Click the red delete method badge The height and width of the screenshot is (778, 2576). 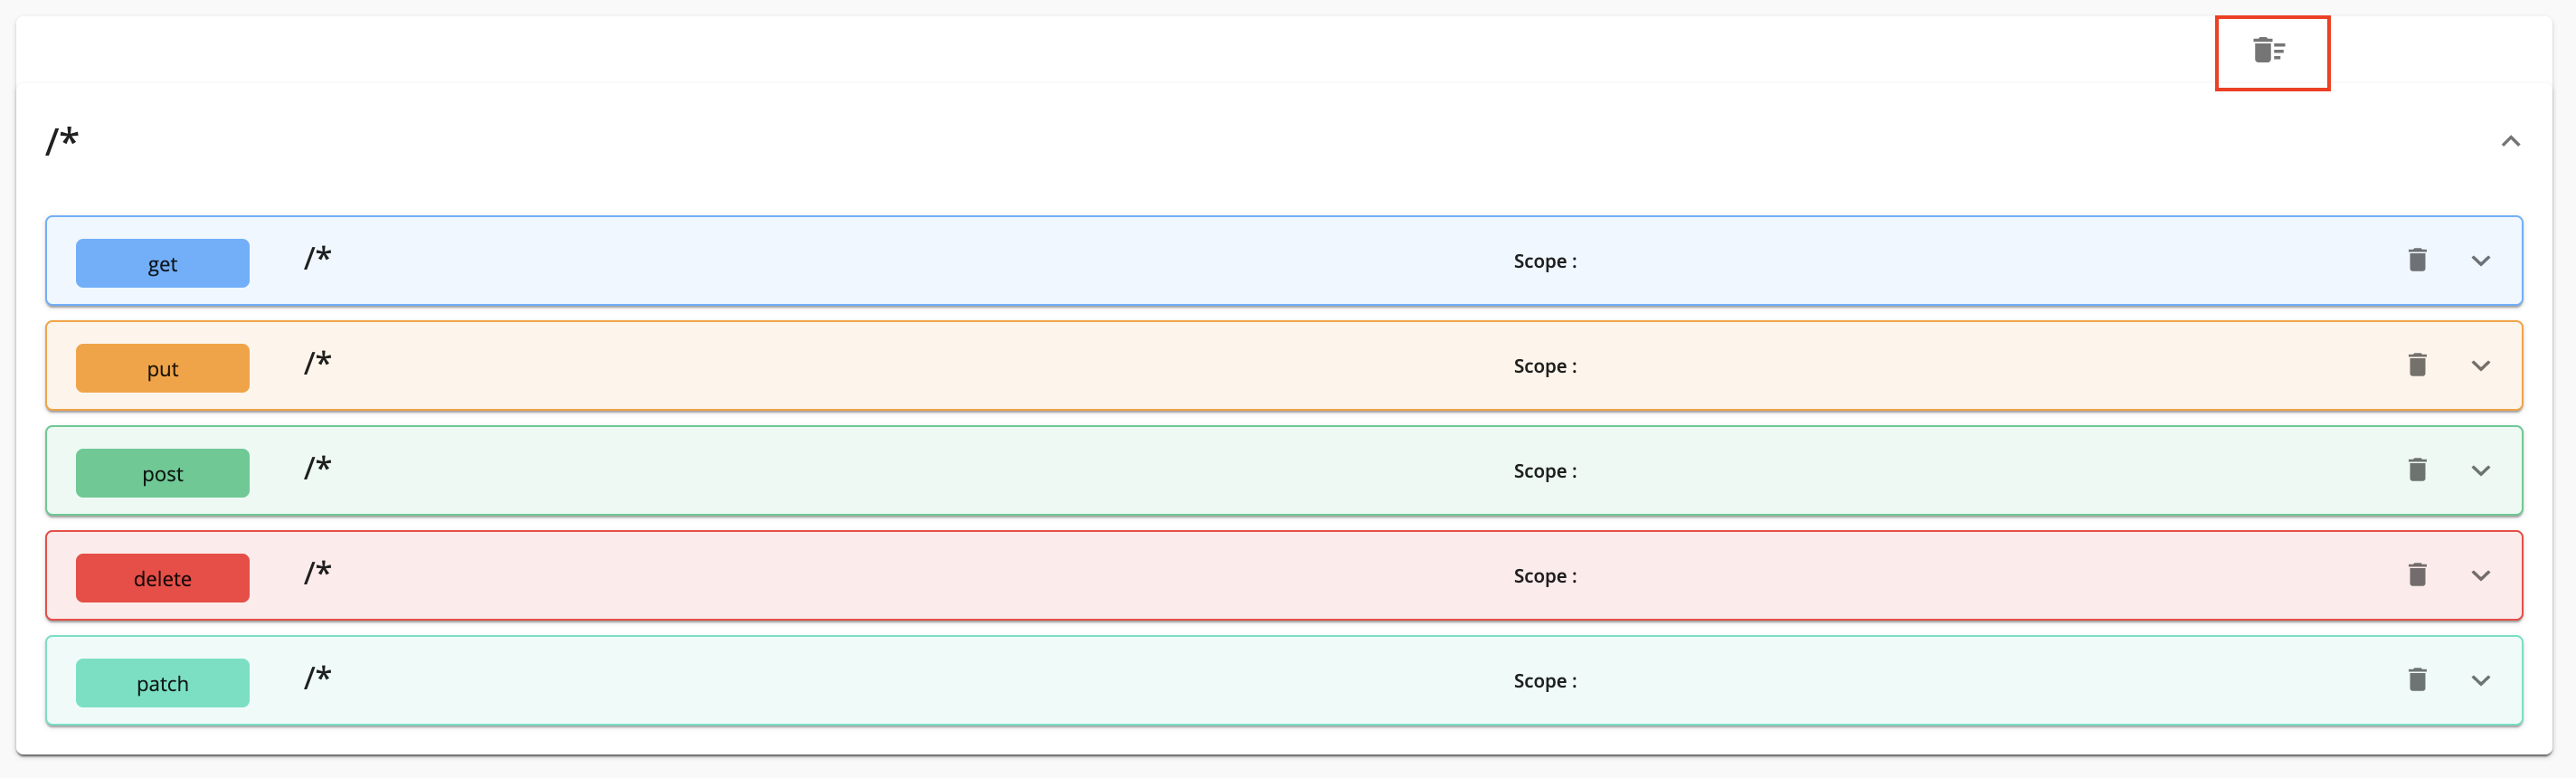[162, 579]
